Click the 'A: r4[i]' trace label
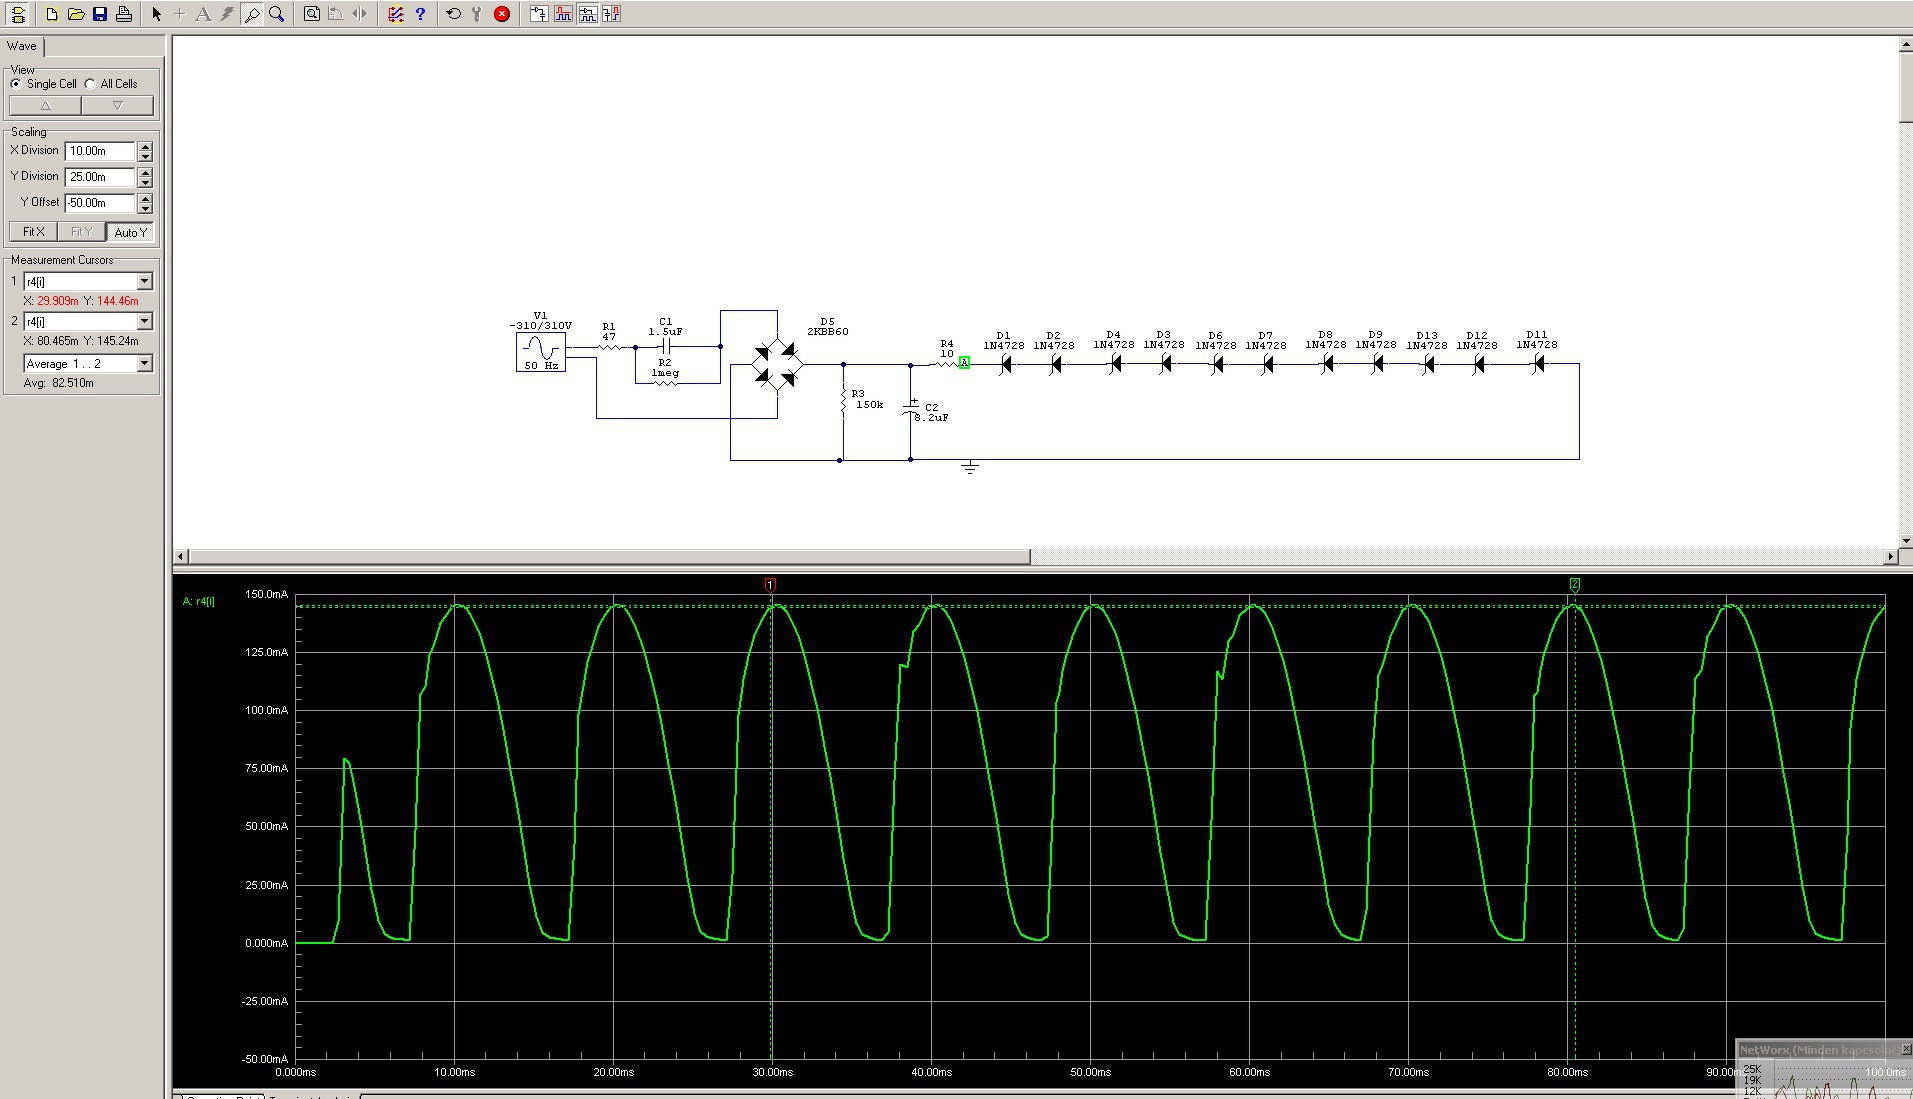1913x1099 pixels. (198, 601)
